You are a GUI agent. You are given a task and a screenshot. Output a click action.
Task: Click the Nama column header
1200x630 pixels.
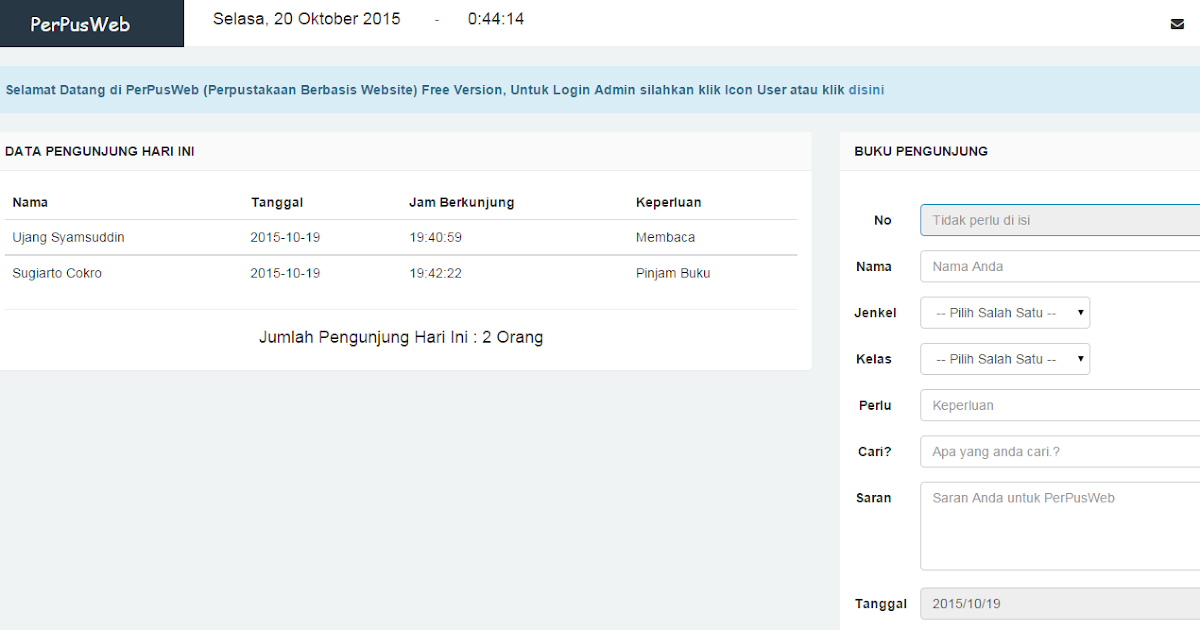coord(30,202)
